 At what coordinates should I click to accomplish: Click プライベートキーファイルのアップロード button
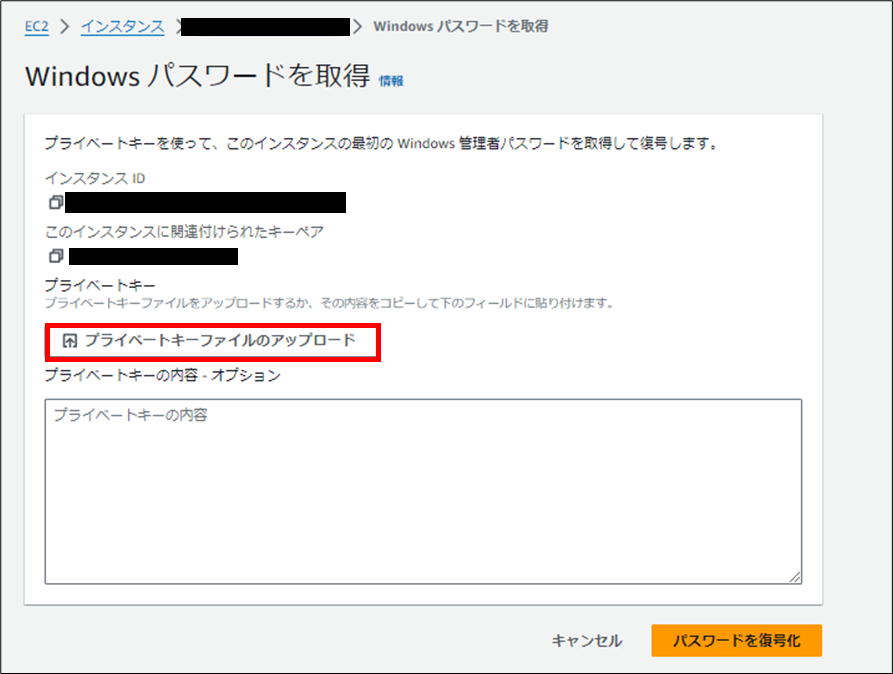(x=212, y=342)
